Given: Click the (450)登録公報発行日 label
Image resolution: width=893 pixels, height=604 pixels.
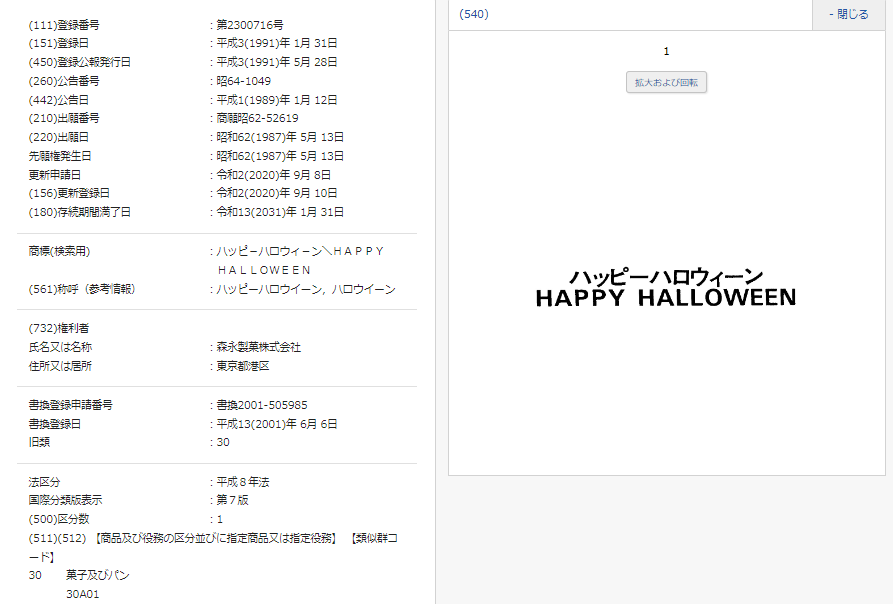Looking at the screenshot, I should tap(80, 62).
